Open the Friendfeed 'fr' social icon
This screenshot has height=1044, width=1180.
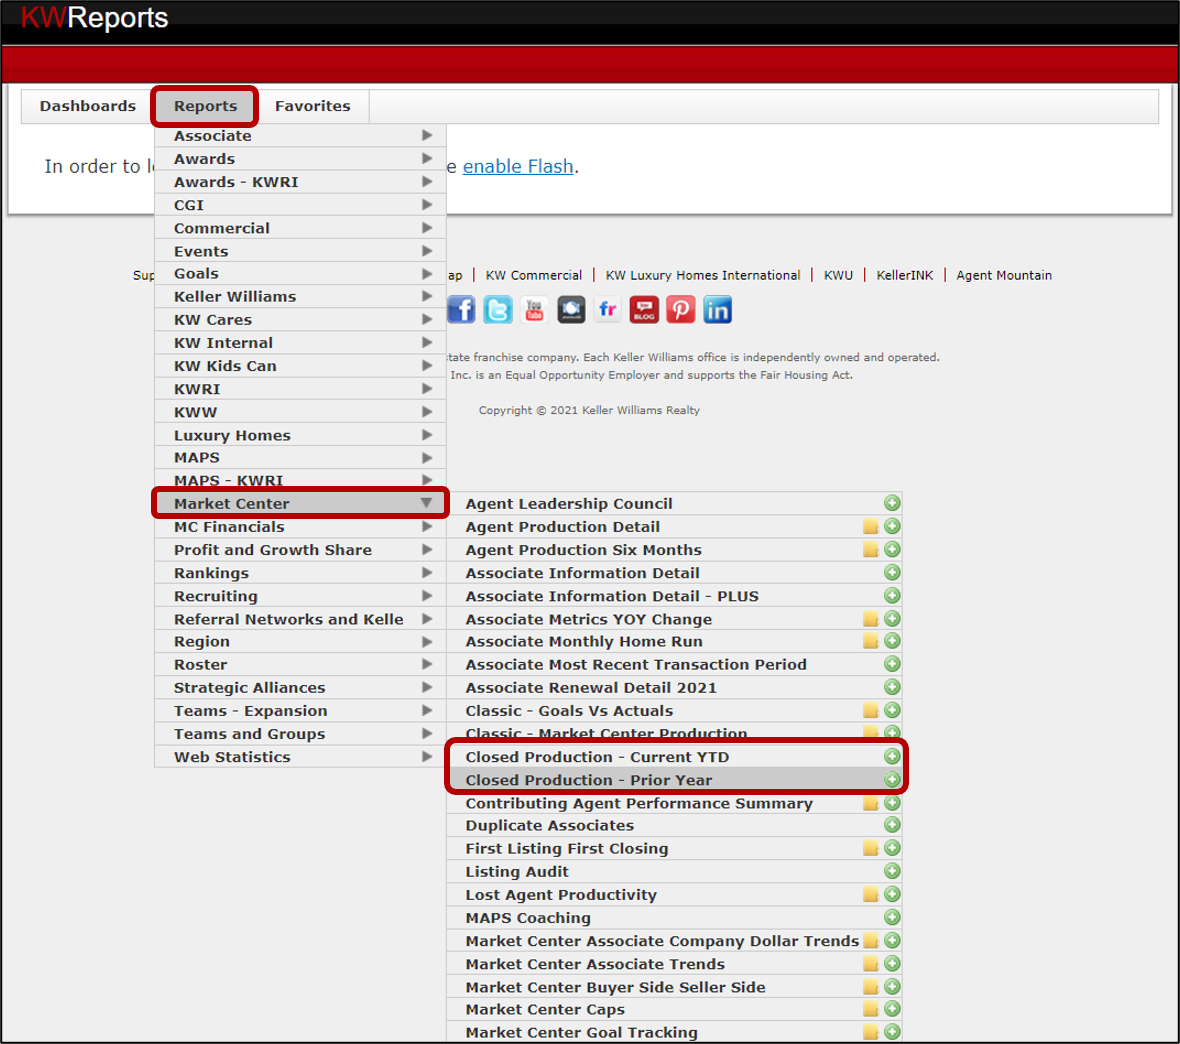[607, 310]
